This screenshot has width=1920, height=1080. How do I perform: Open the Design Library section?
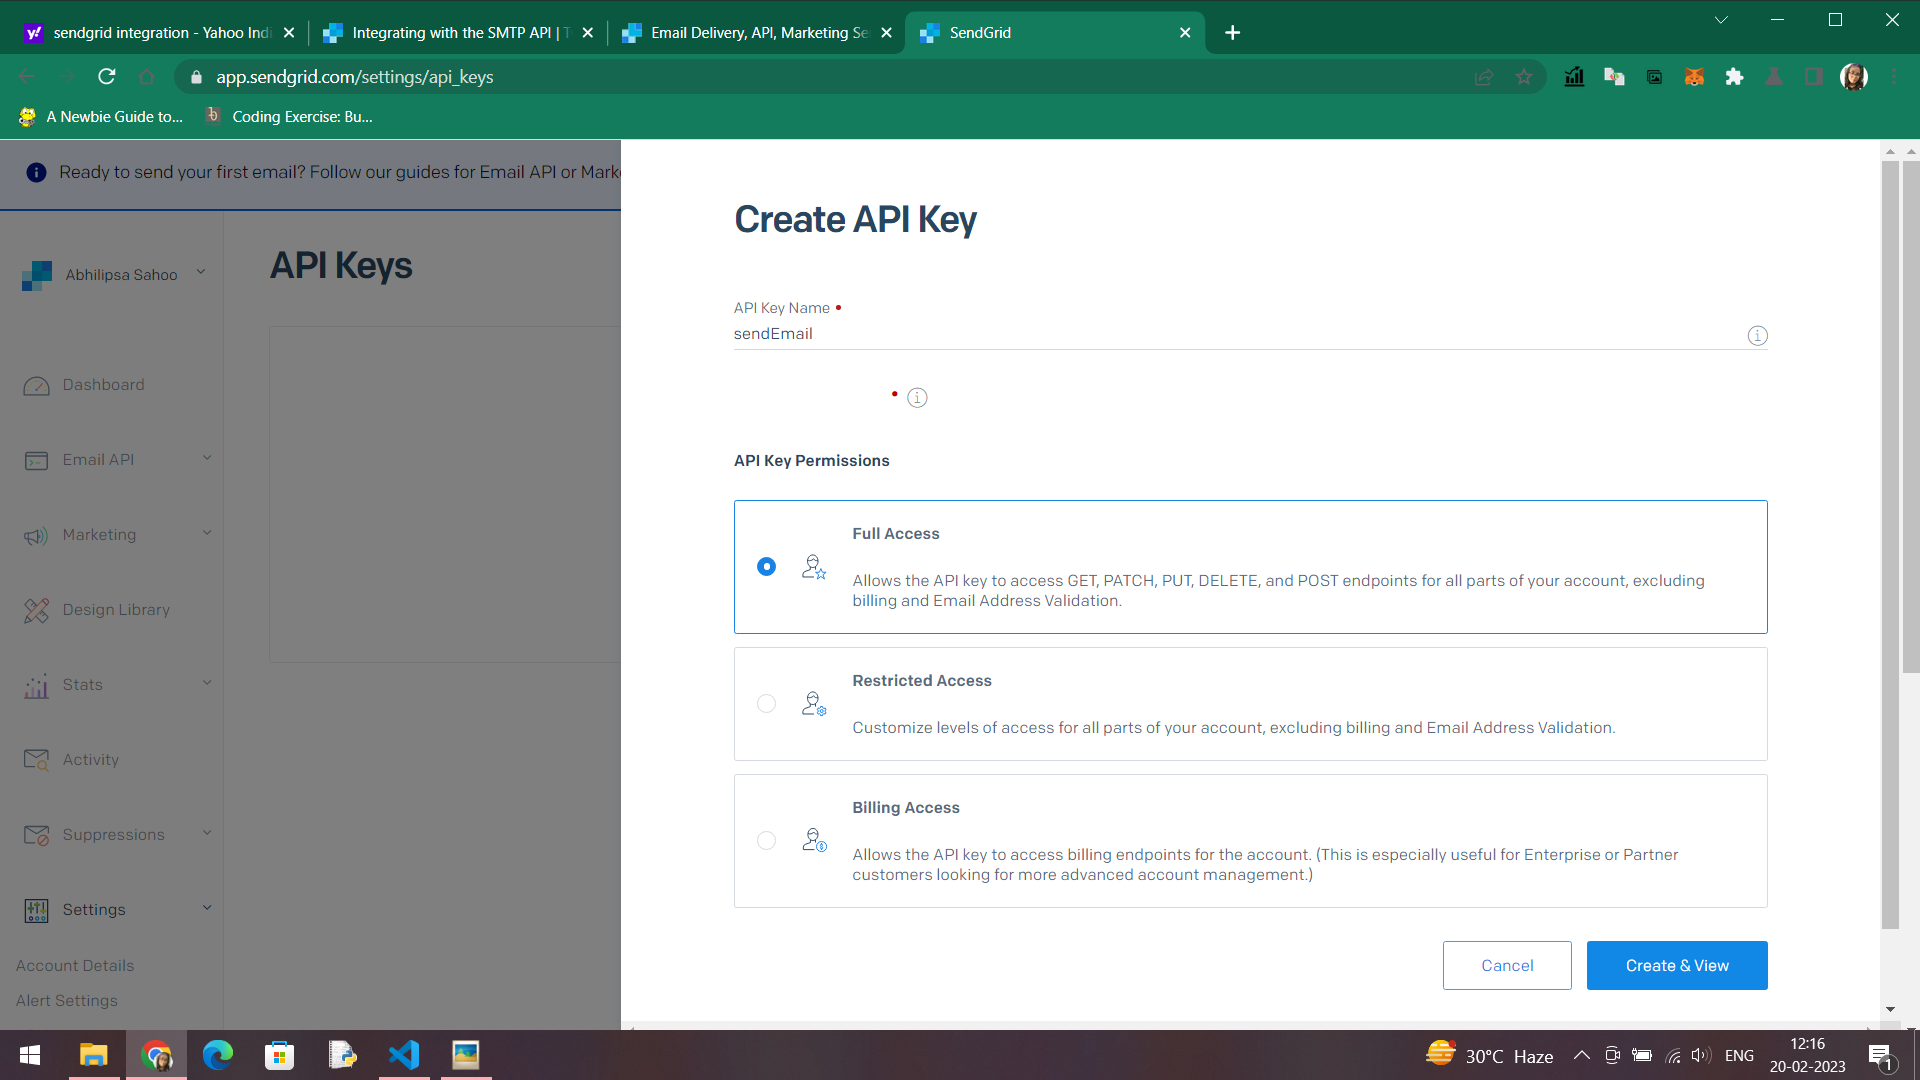tap(116, 610)
